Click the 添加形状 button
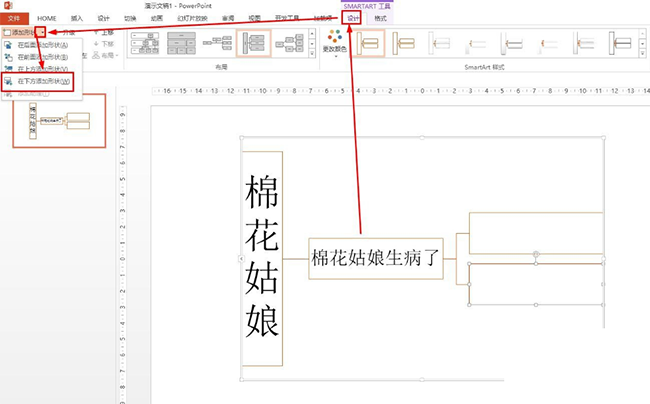The width and height of the screenshot is (650, 404). [18, 32]
